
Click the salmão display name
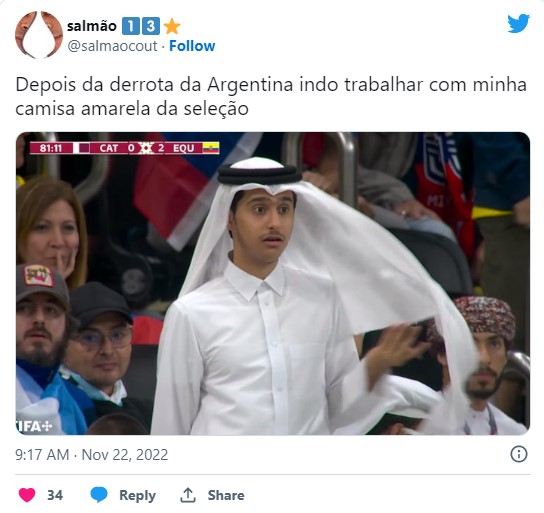tap(92, 26)
